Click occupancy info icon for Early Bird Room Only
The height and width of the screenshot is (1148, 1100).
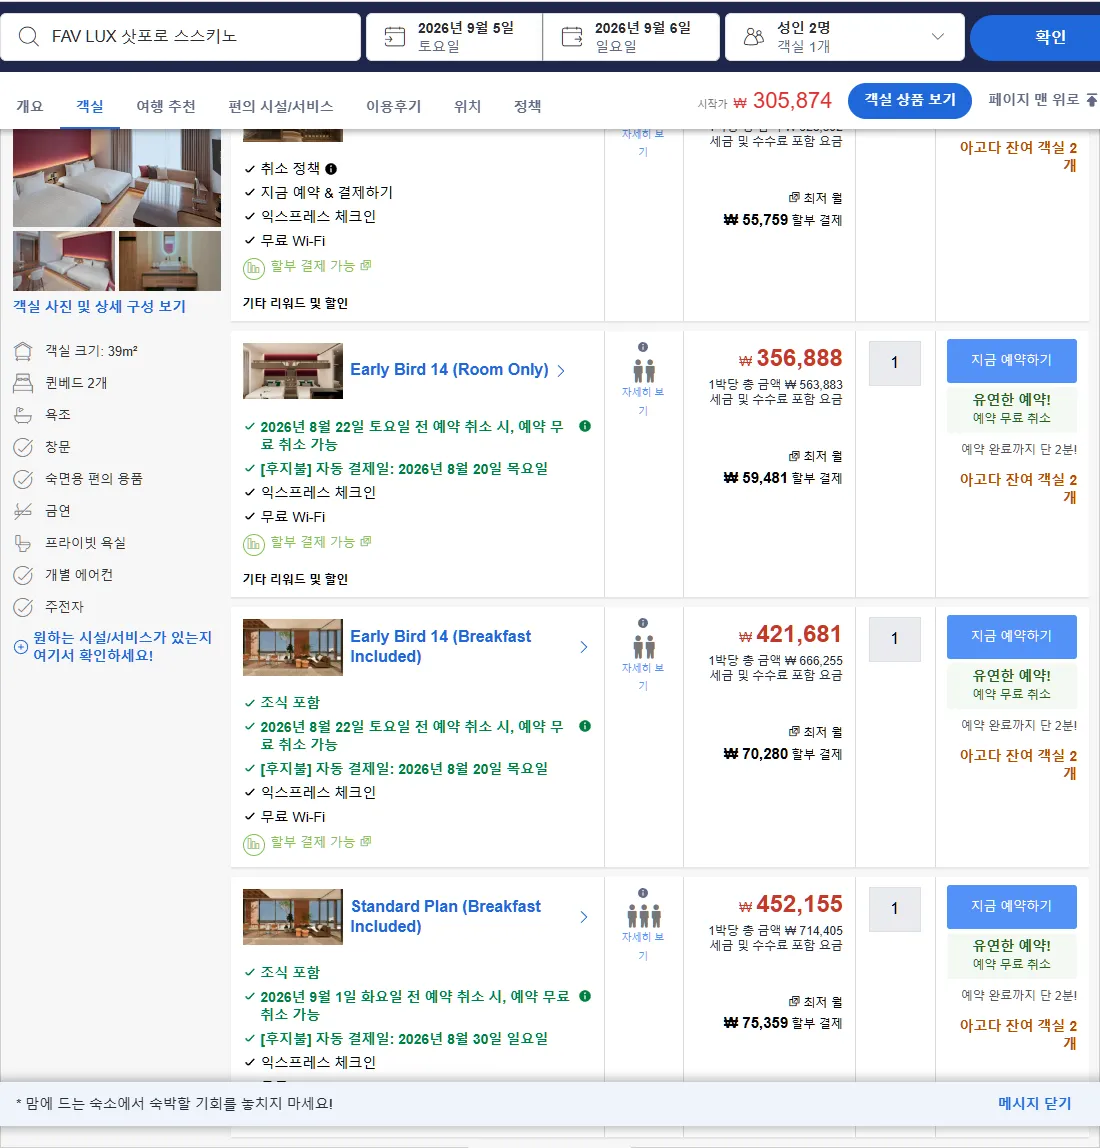coord(643,347)
